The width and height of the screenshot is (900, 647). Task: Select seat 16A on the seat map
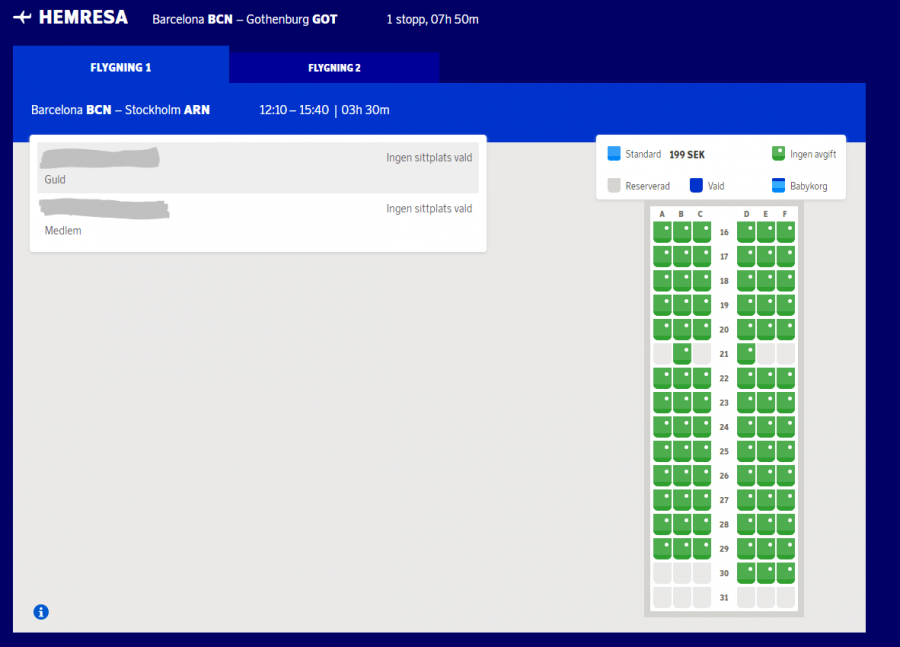pyautogui.click(x=662, y=232)
